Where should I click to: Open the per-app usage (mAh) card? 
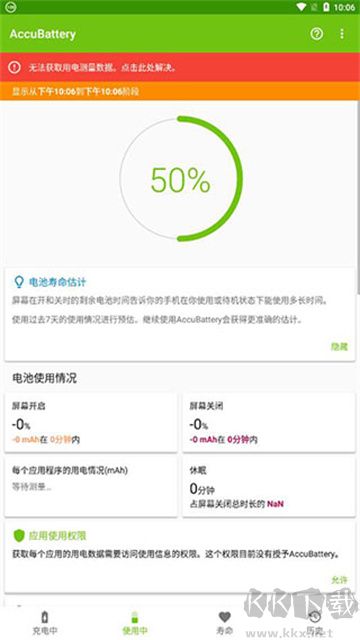[x=91, y=487]
